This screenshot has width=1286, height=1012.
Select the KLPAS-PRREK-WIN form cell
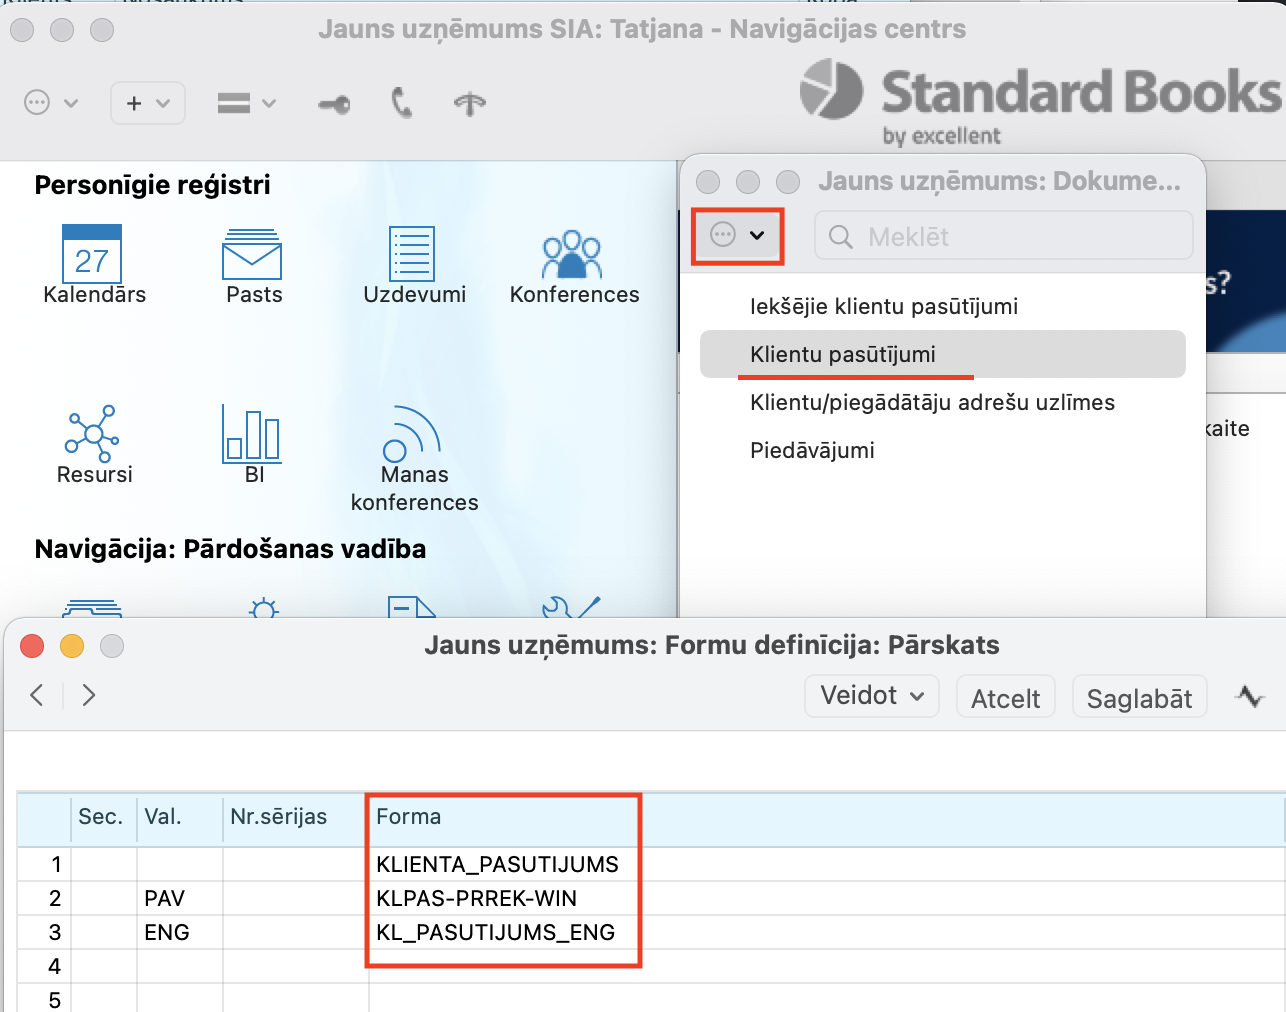pos(476,898)
